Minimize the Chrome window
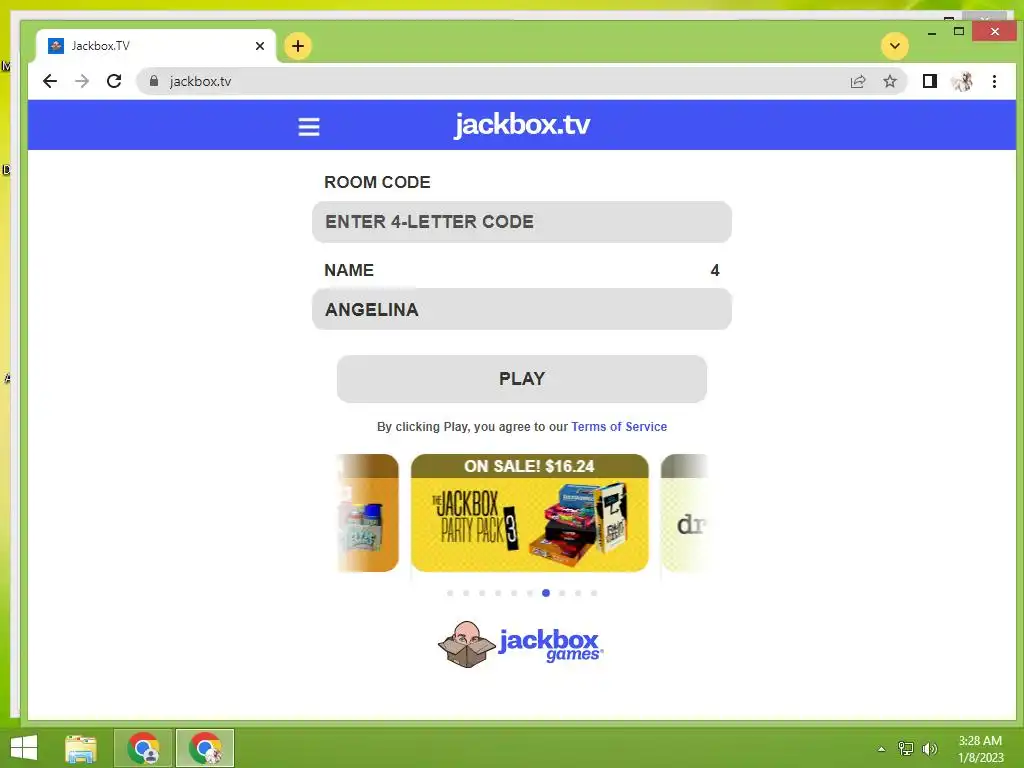This screenshot has width=1024, height=768. (x=932, y=33)
